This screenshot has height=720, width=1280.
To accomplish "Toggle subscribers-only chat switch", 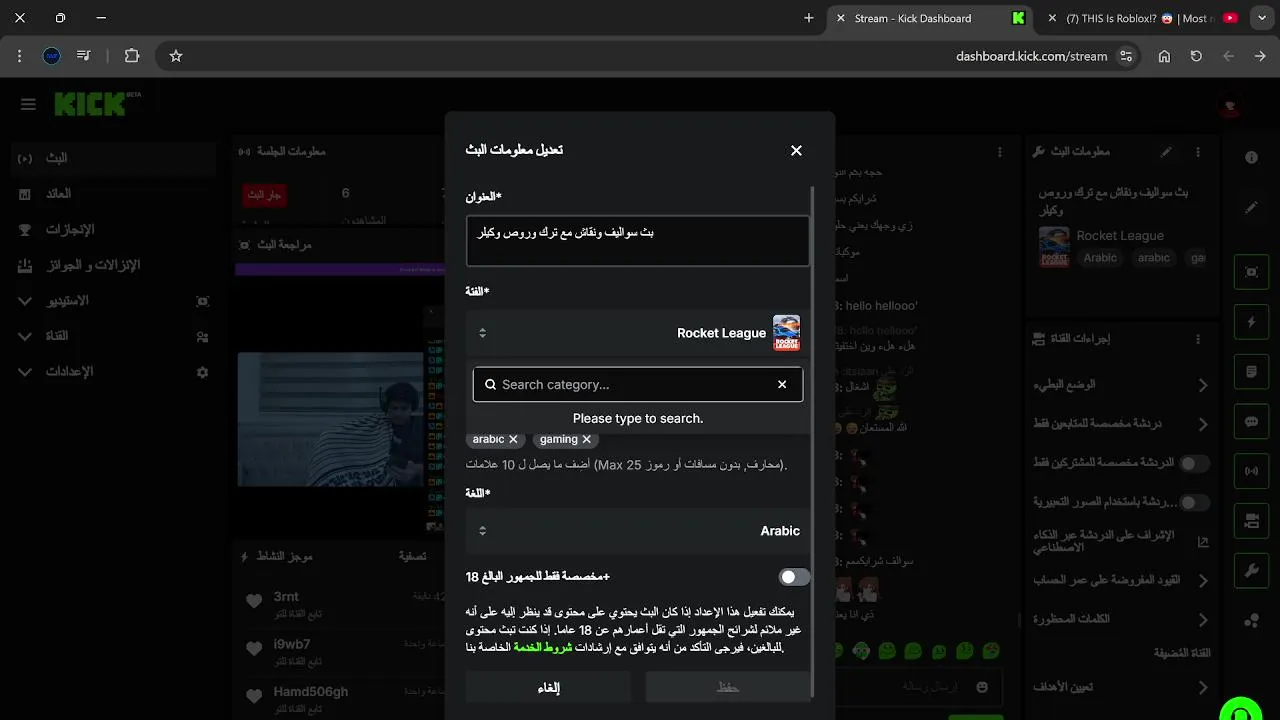I will click(x=1194, y=463).
